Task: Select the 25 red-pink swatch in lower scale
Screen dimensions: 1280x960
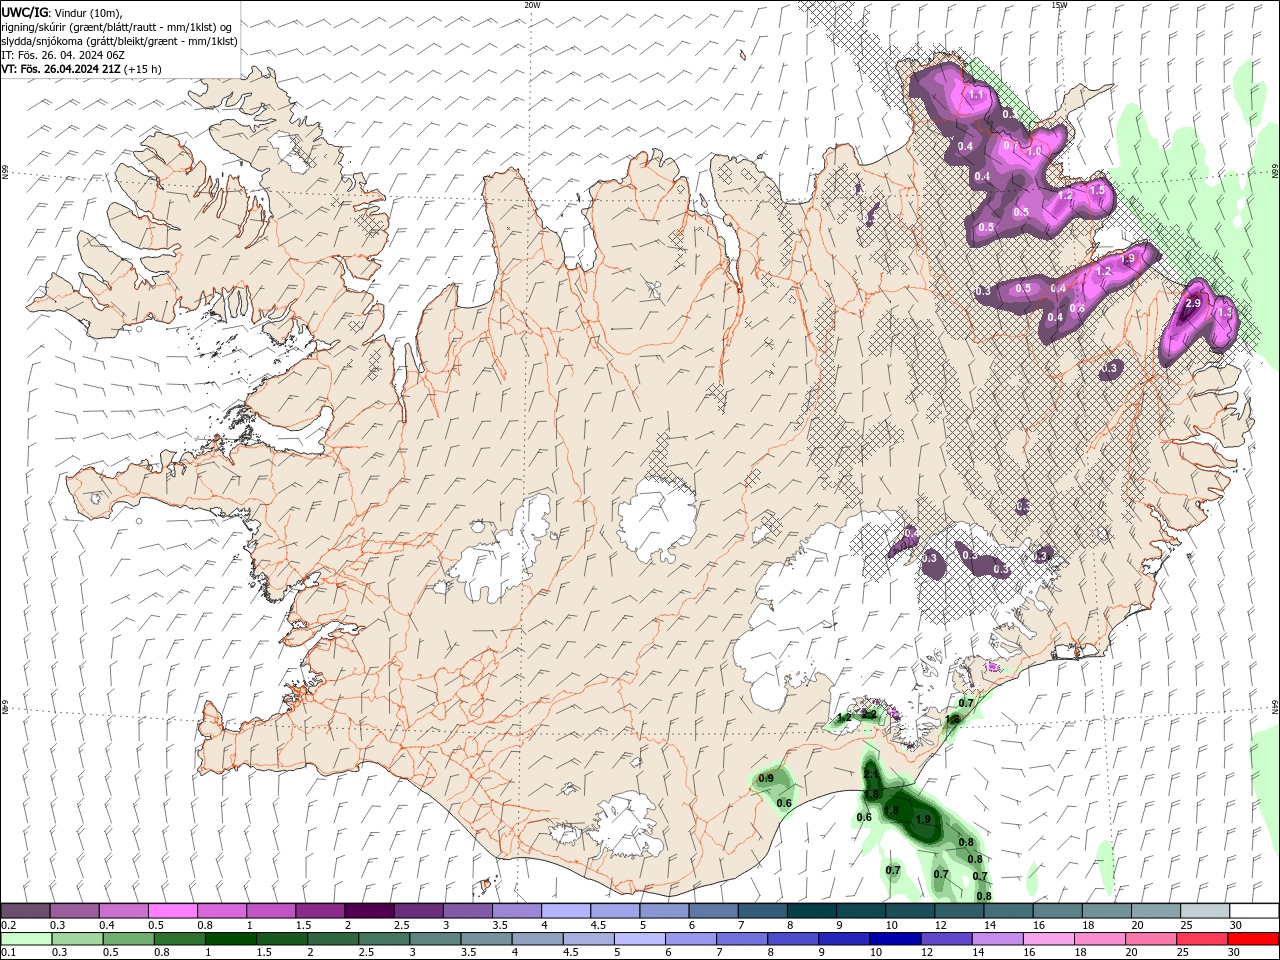Action: (x=1203, y=939)
